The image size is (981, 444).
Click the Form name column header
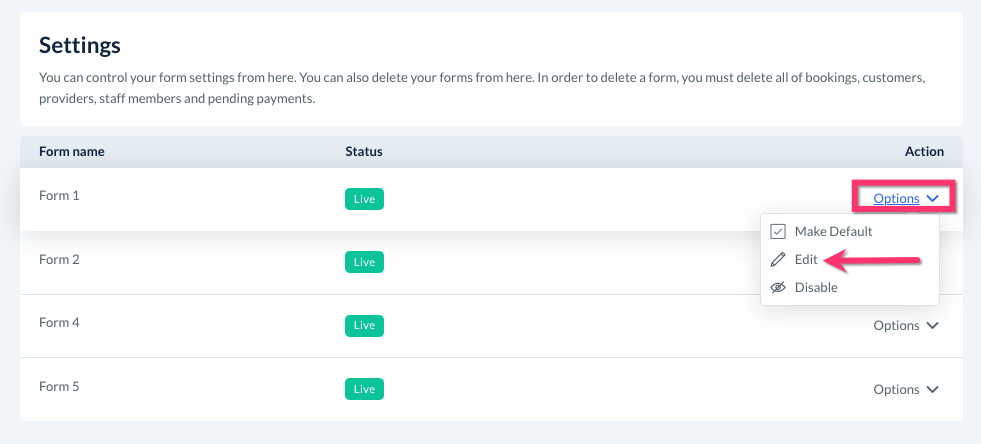(72, 152)
